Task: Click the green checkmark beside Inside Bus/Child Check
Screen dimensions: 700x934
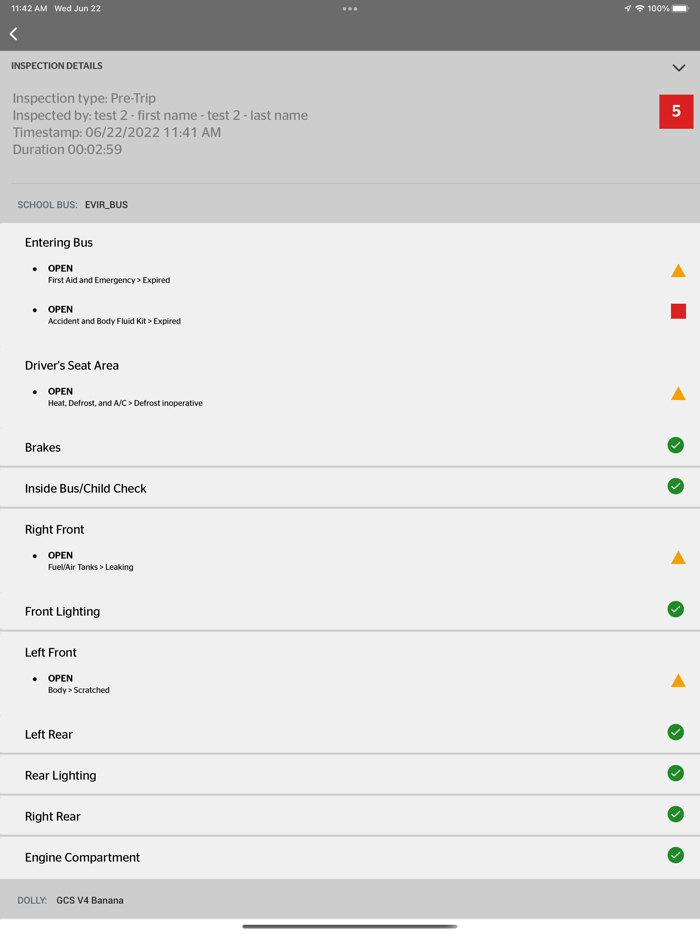Action: tap(676, 486)
